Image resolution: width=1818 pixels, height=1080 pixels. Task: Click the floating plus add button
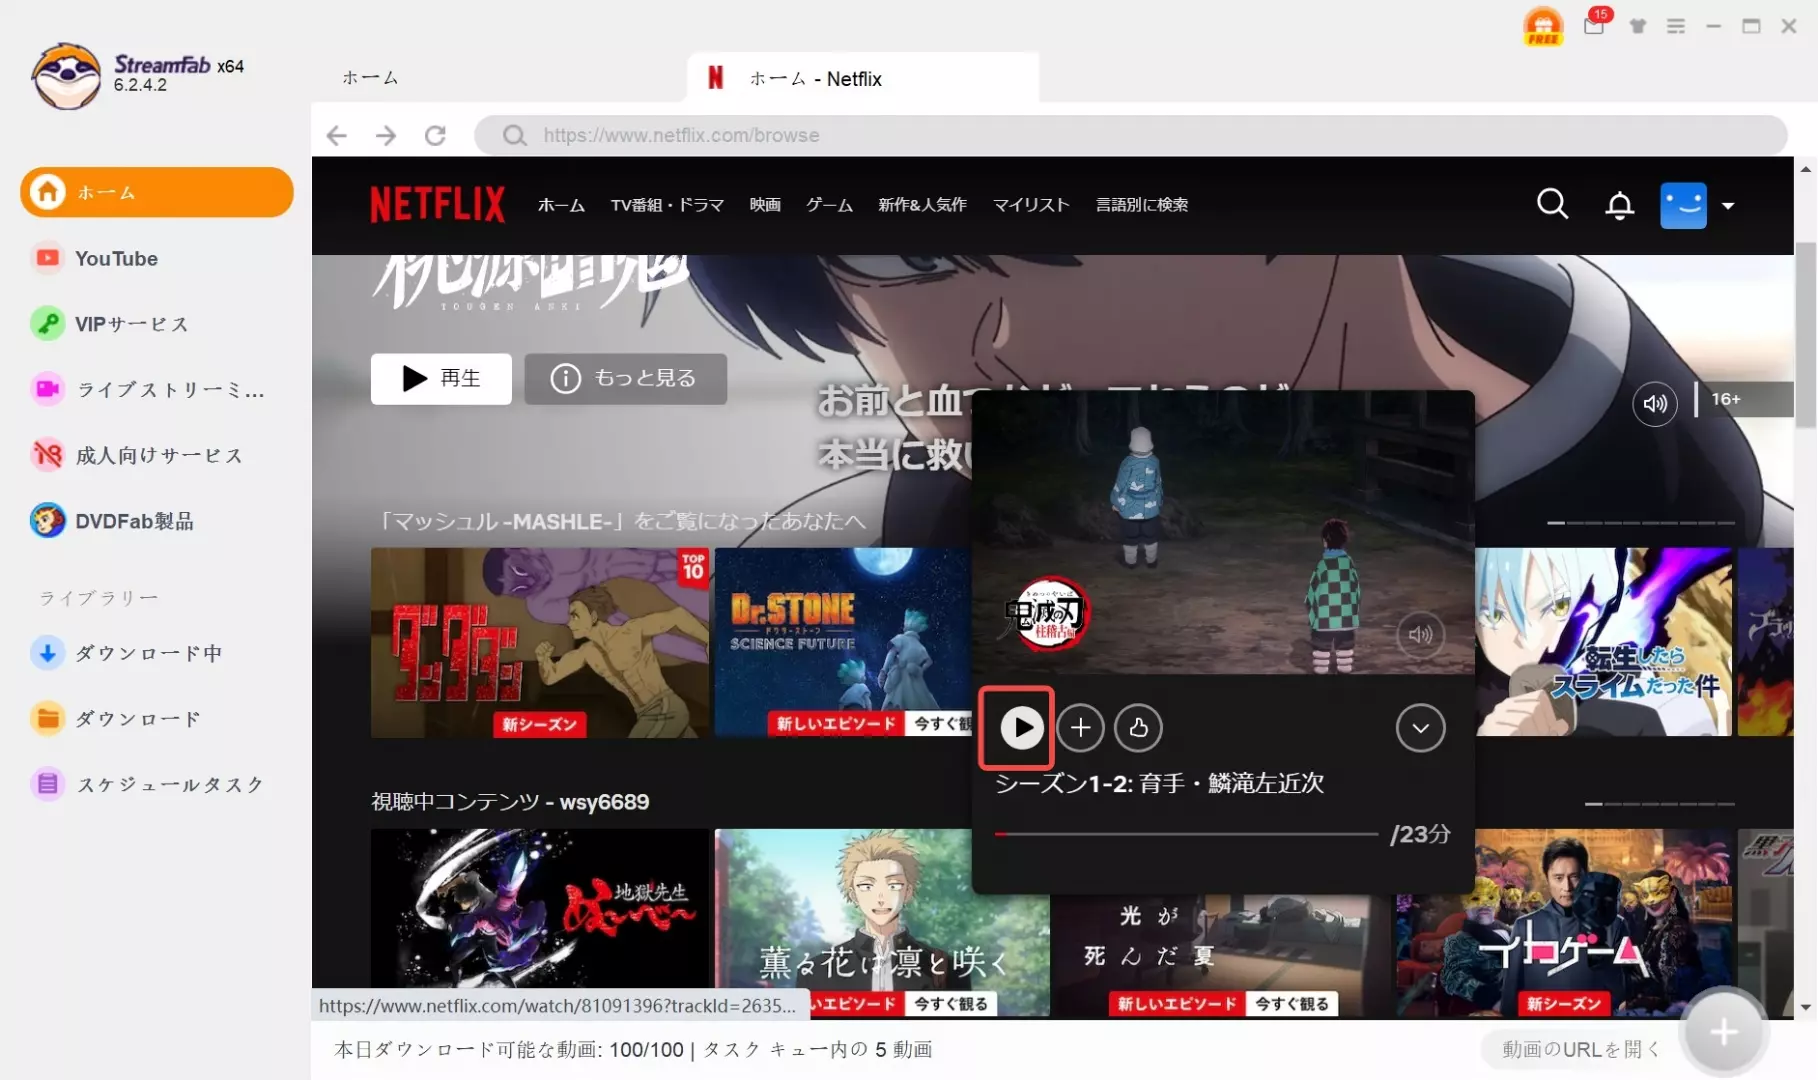[1723, 1032]
